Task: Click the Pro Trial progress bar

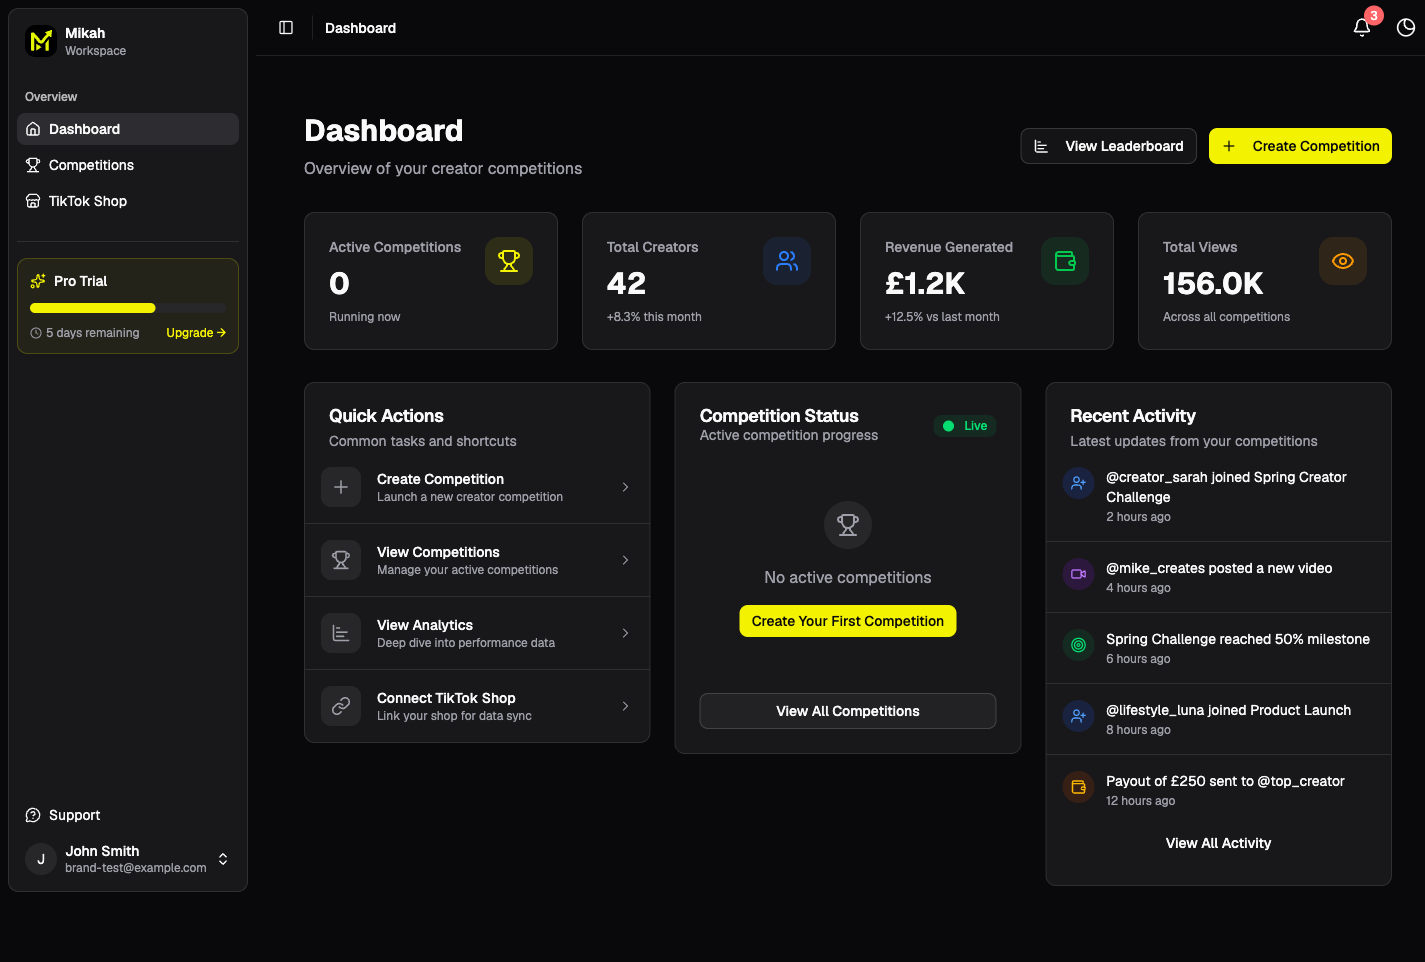Action: tap(128, 308)
